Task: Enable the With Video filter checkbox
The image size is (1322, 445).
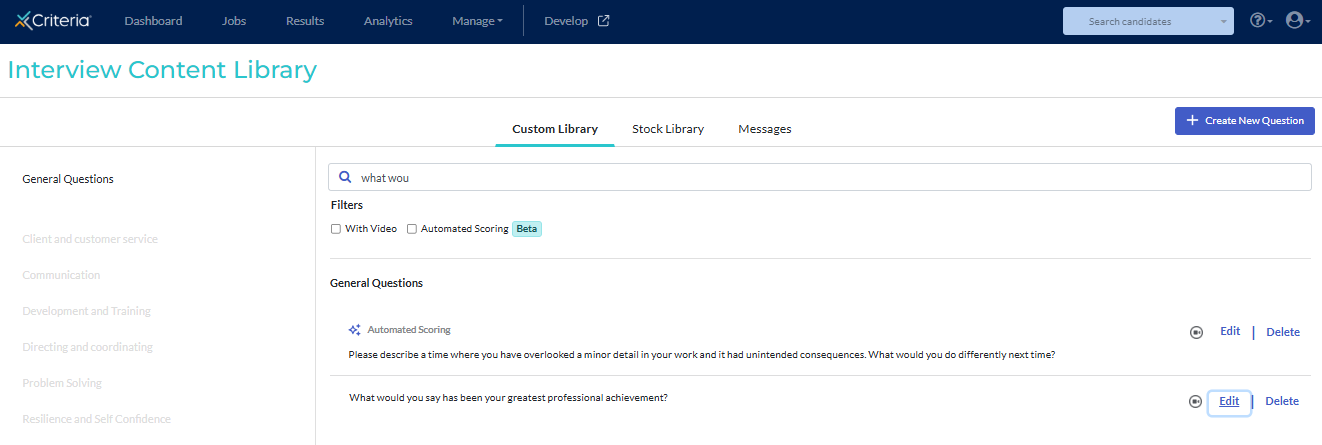Action: (336, 229)
